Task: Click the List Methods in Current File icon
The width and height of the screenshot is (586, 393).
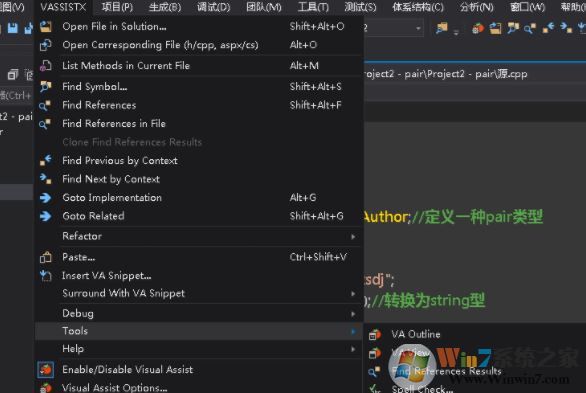Action: [46, 66]
